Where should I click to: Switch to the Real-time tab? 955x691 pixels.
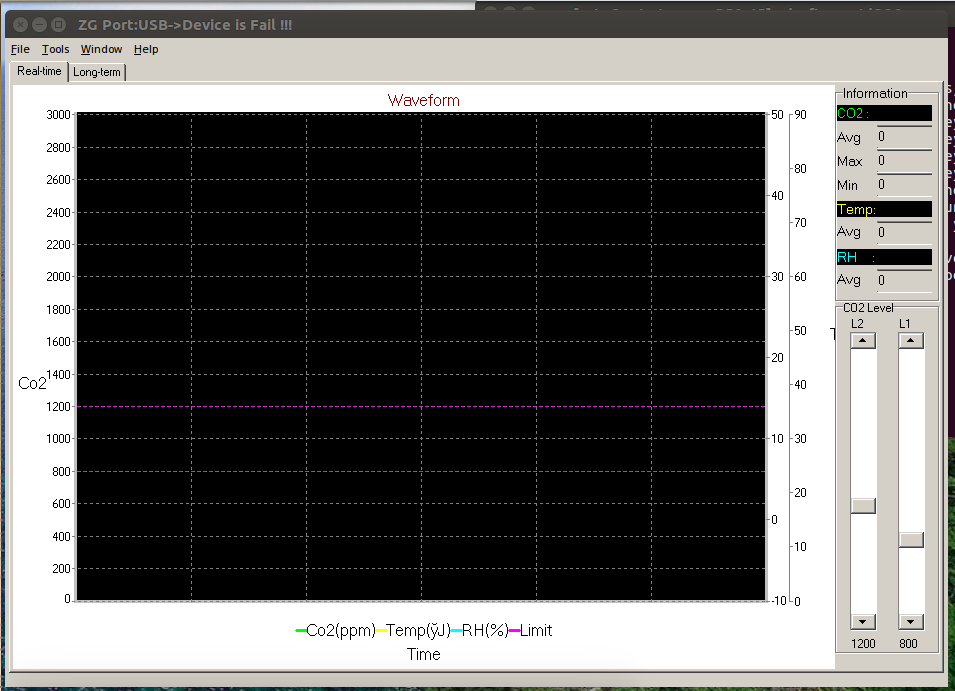[39, 71]
